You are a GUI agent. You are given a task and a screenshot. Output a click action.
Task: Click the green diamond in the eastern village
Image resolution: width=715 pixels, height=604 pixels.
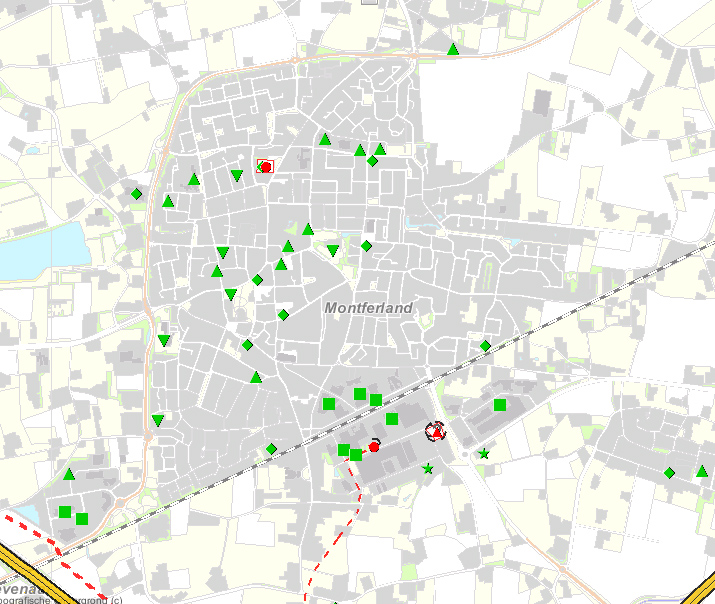[669, 473]
